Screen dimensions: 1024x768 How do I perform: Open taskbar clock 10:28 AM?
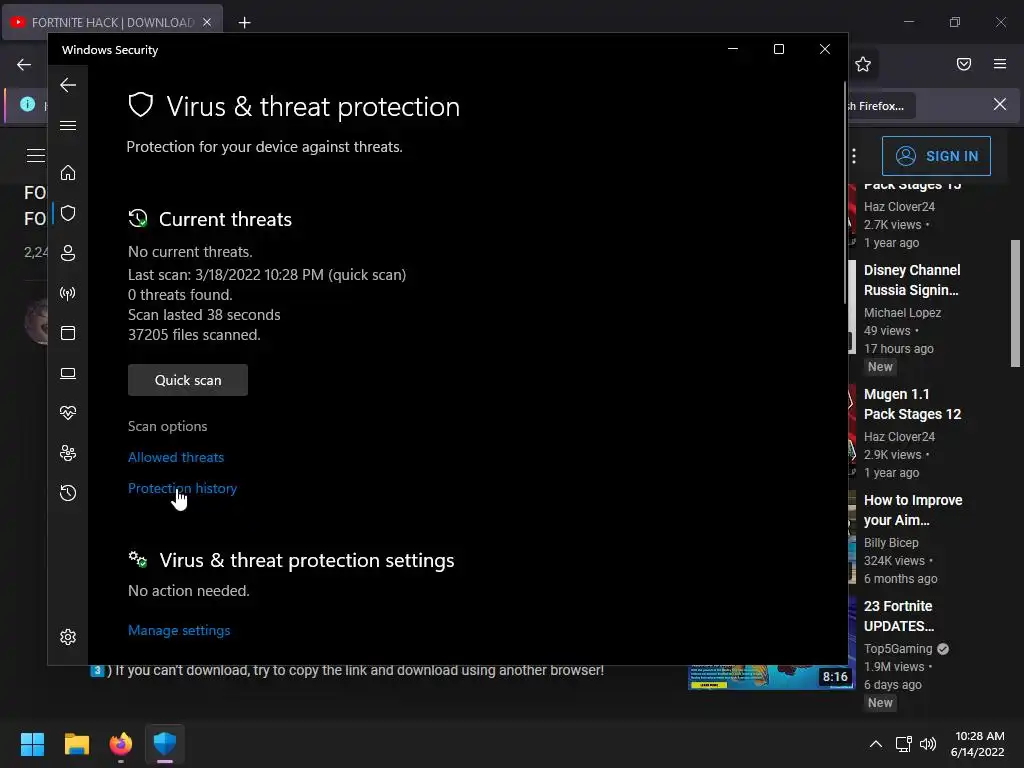pos(978,744)
